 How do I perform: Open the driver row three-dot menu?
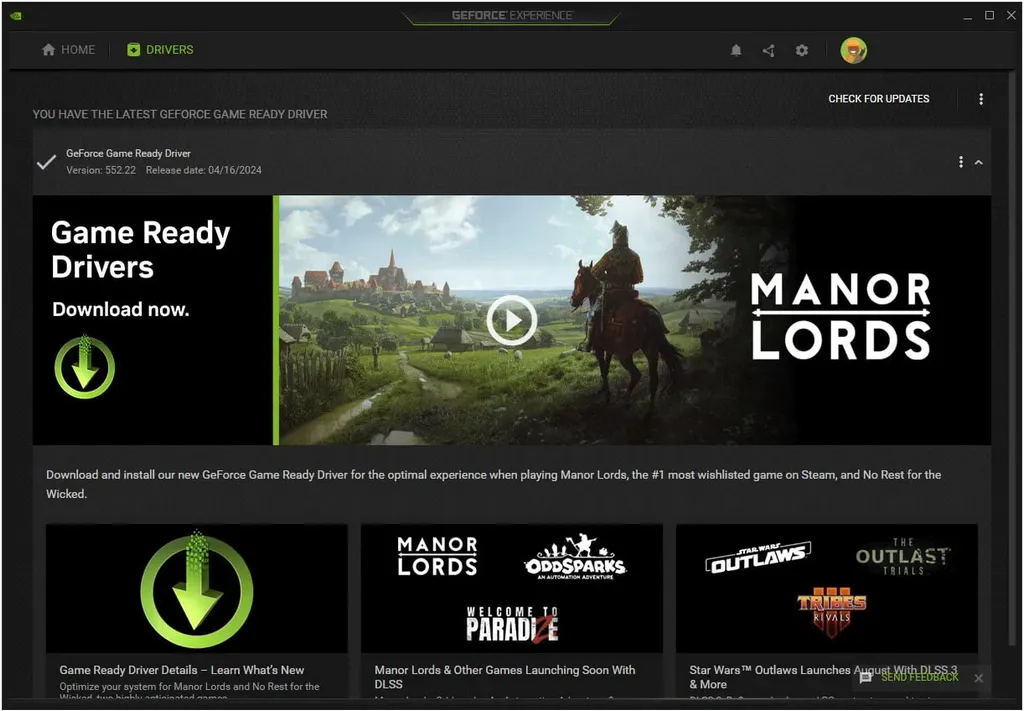coord(961,161)
